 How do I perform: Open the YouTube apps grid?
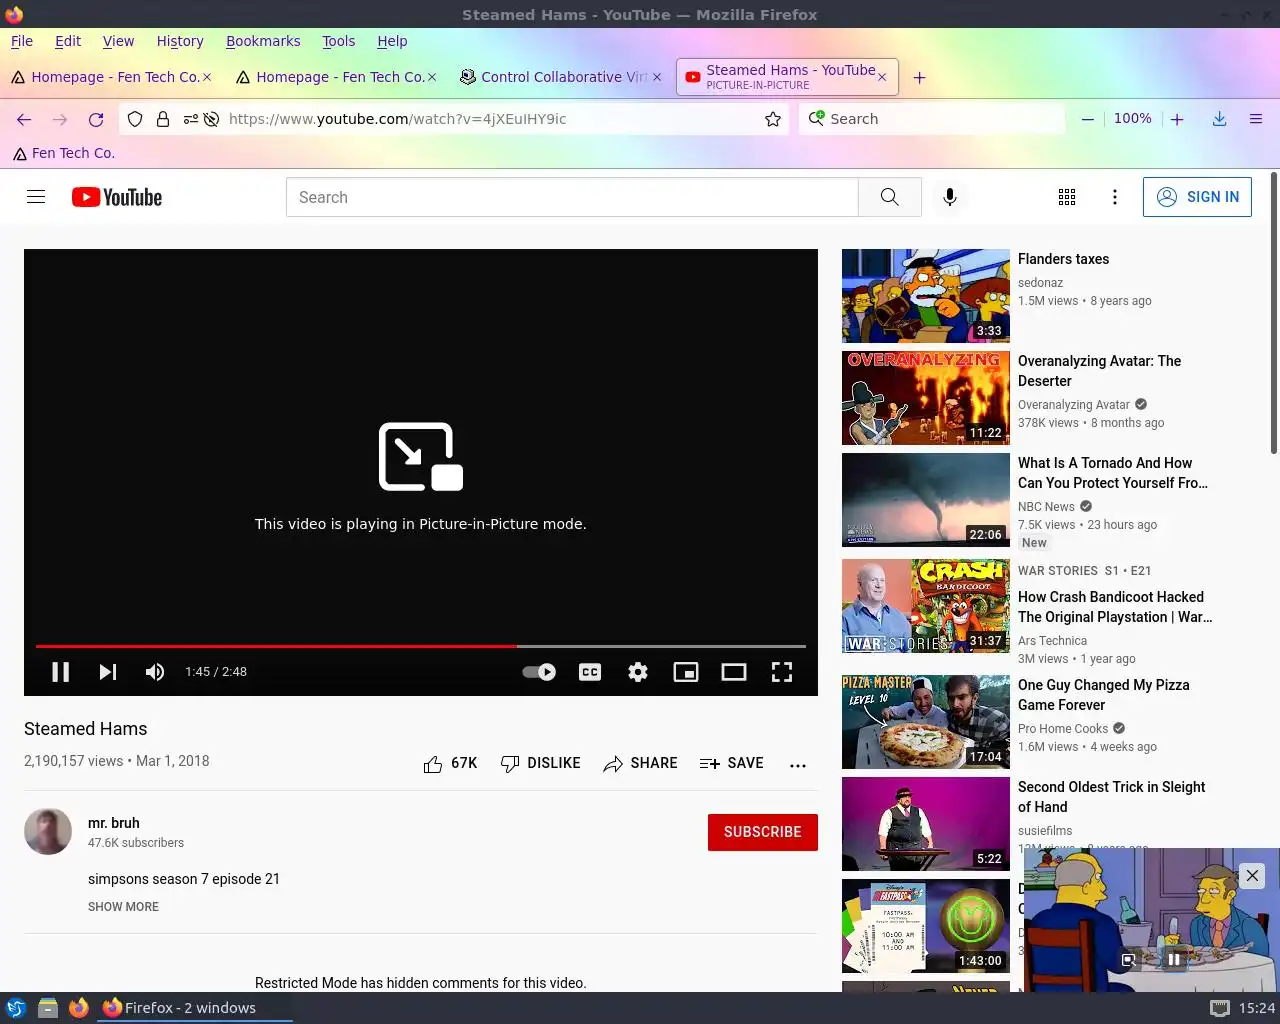1067,197
